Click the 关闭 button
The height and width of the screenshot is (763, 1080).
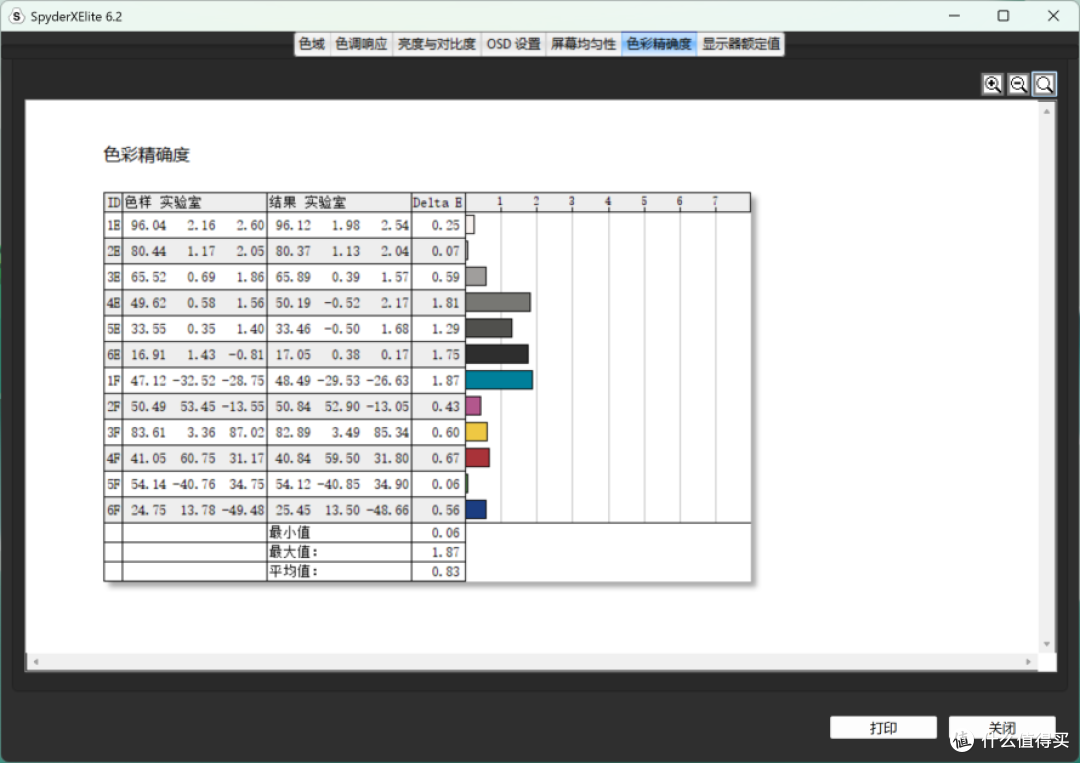point(1002,728)
